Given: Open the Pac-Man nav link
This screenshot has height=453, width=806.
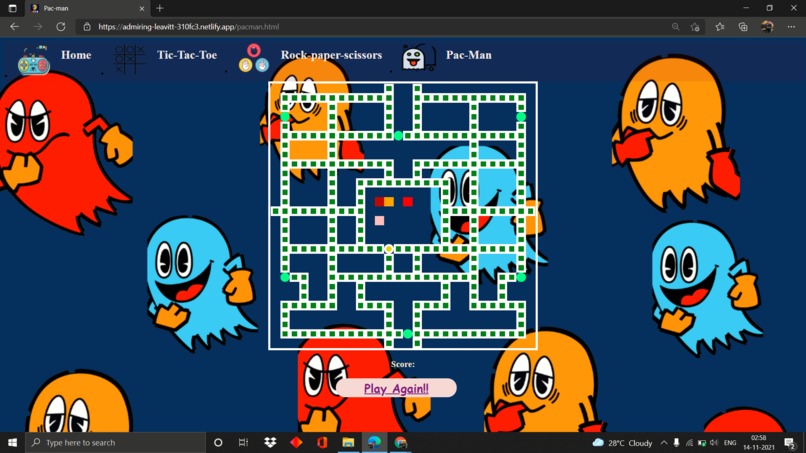Looking at the screenshot, I should click(469, 55).
